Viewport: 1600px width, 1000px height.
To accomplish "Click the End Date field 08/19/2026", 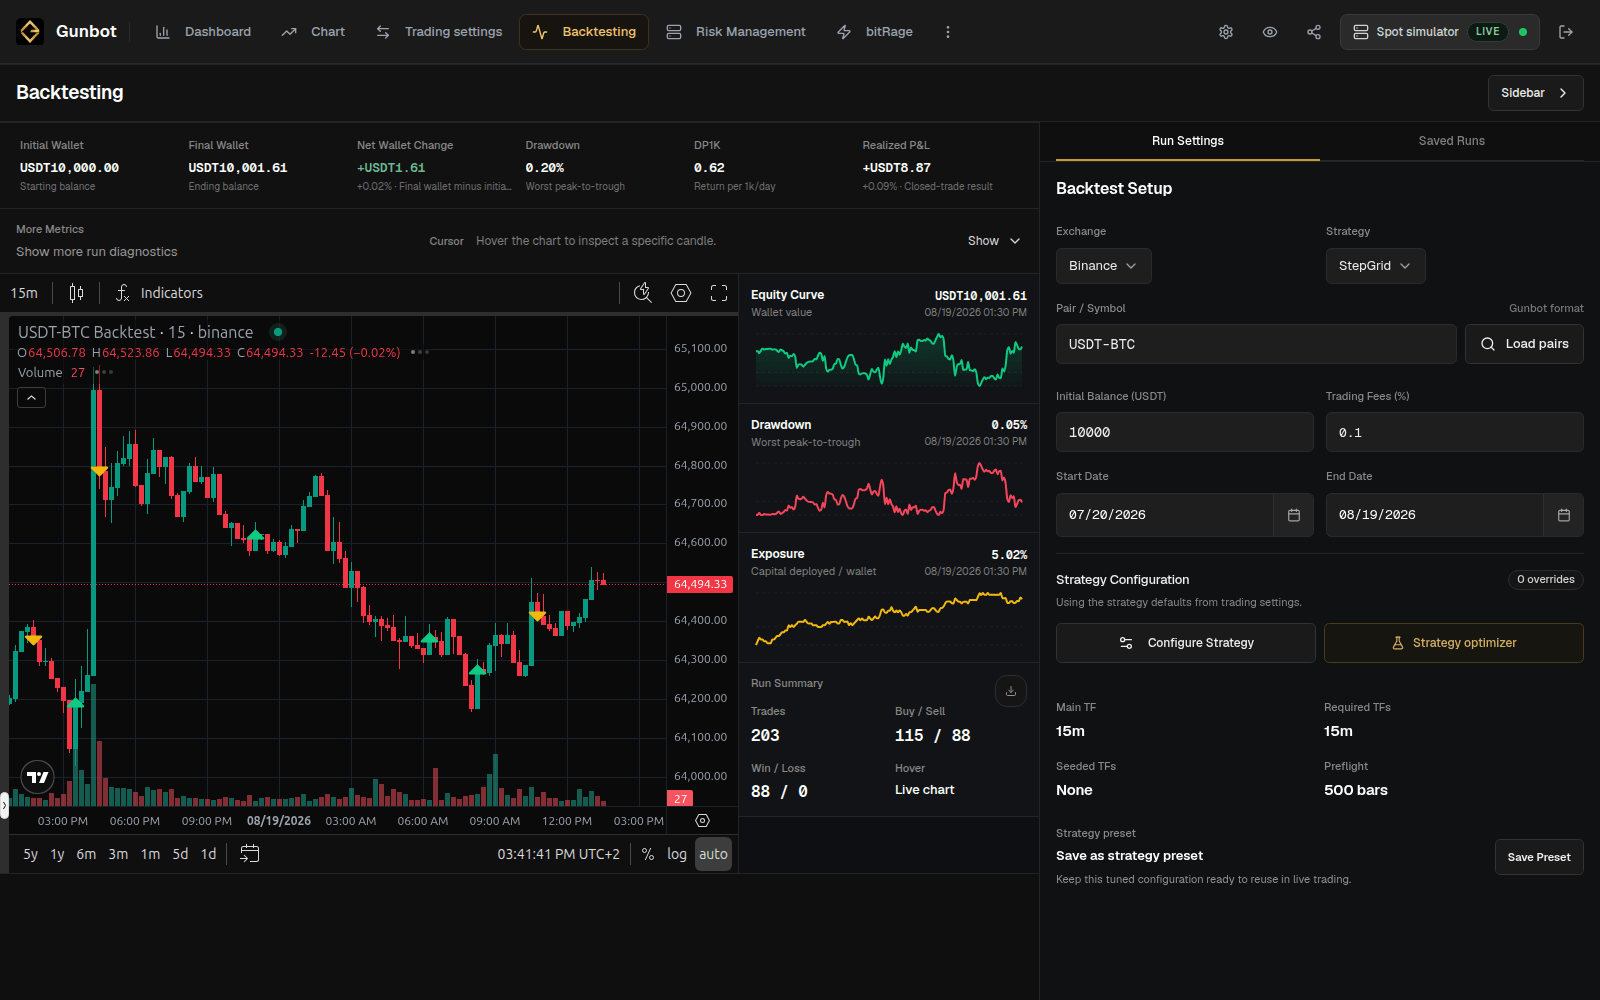I will tap(1435, 515).
